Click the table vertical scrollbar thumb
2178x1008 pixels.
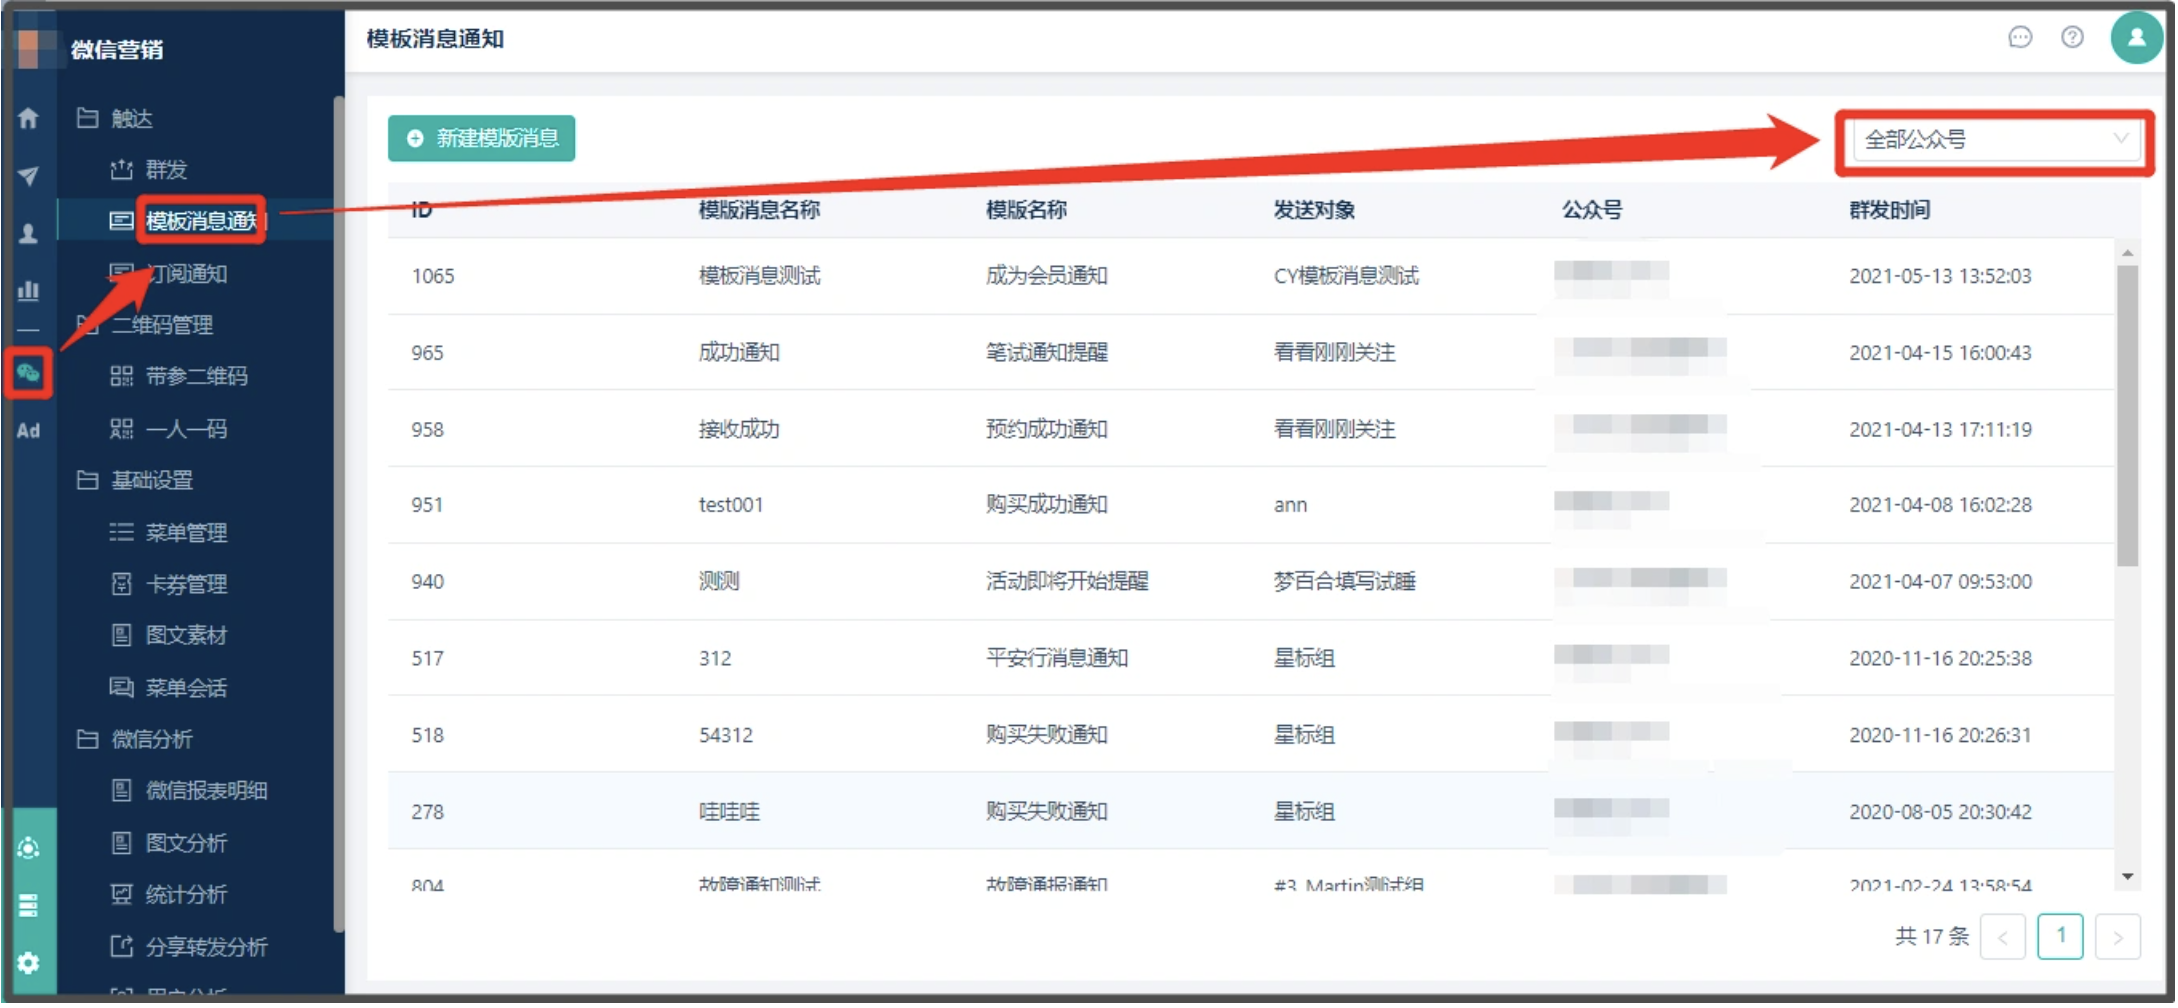[2128, 416]
